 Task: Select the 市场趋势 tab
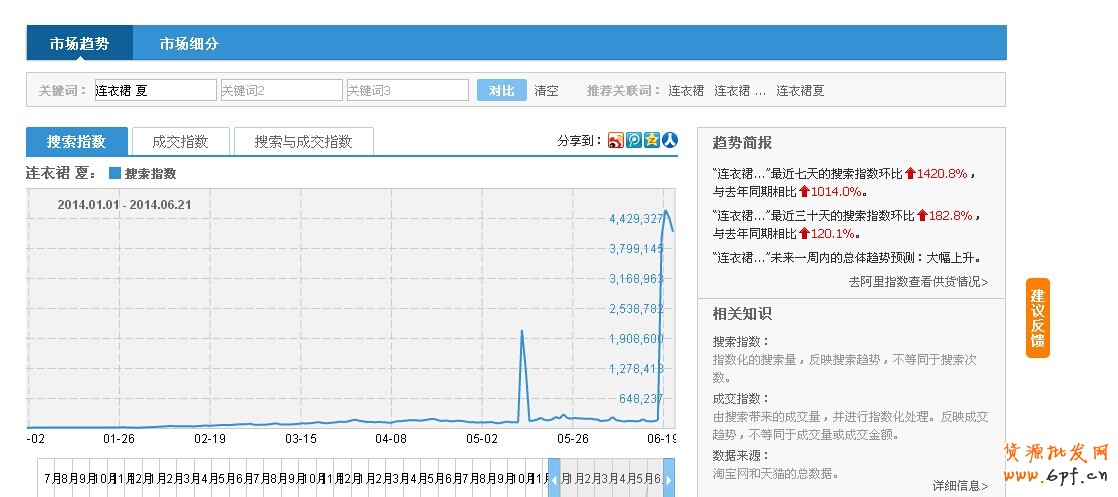coord(79,44)
